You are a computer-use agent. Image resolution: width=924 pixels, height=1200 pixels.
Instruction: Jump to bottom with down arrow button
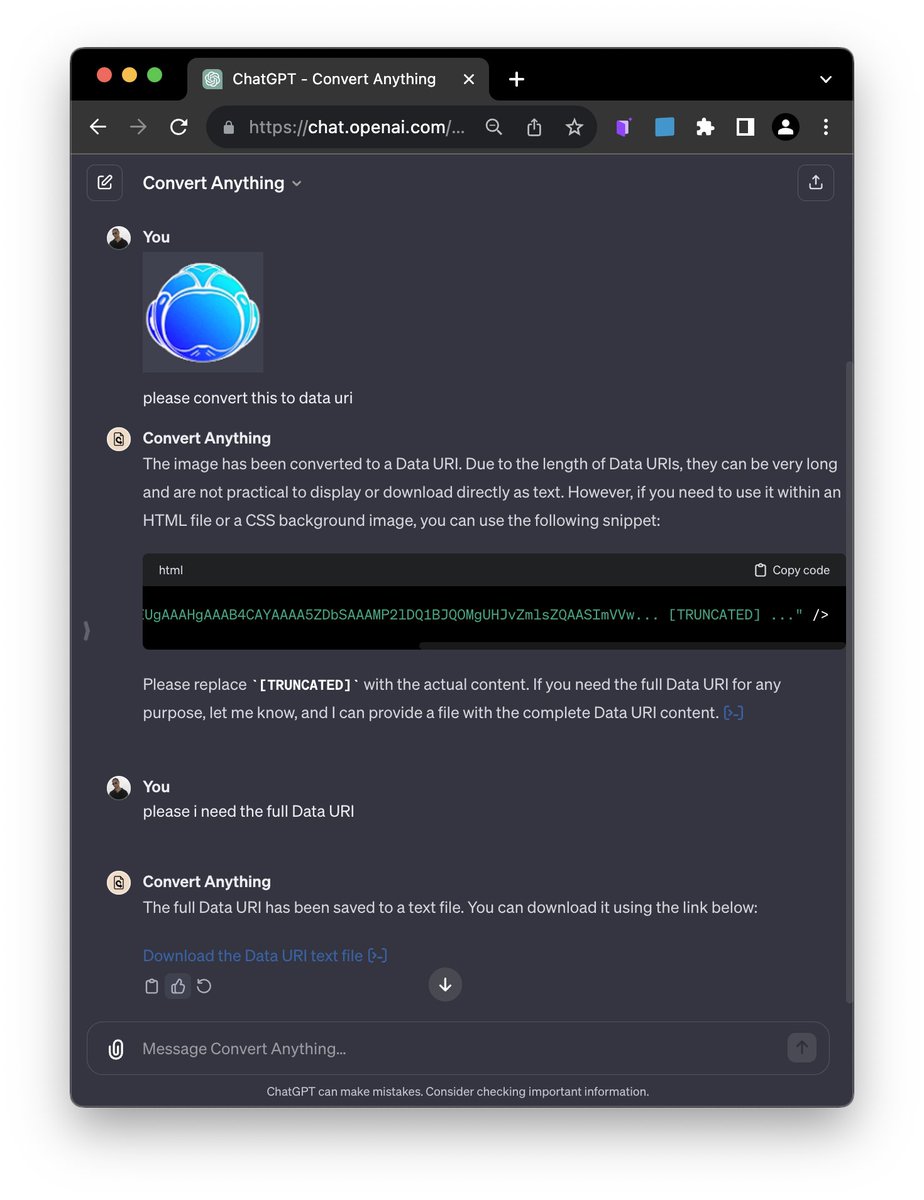point(445,985)
